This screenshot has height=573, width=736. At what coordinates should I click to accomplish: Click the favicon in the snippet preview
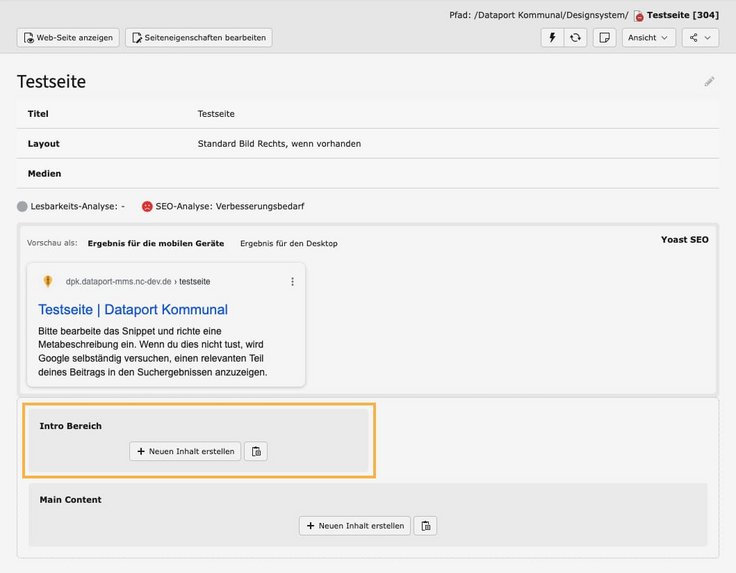point(47,282)
